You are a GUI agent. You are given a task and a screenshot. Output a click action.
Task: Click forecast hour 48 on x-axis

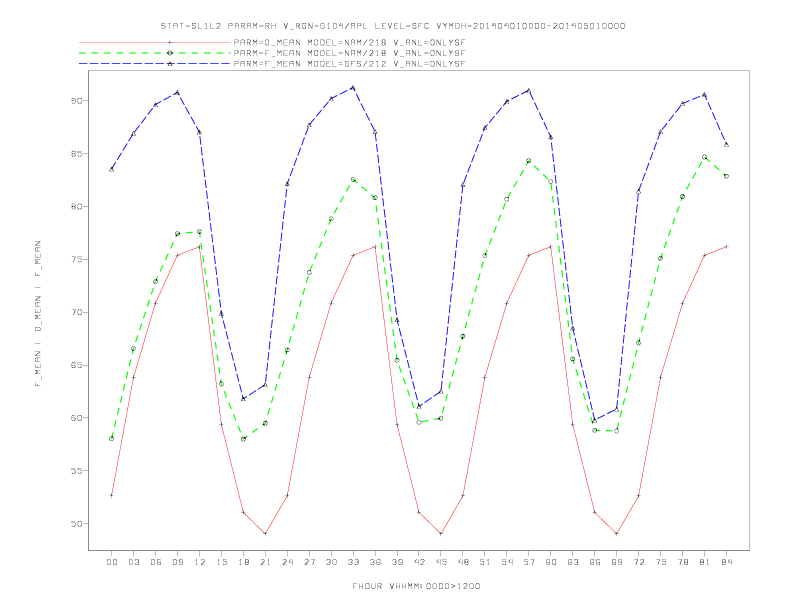(463, 562)
